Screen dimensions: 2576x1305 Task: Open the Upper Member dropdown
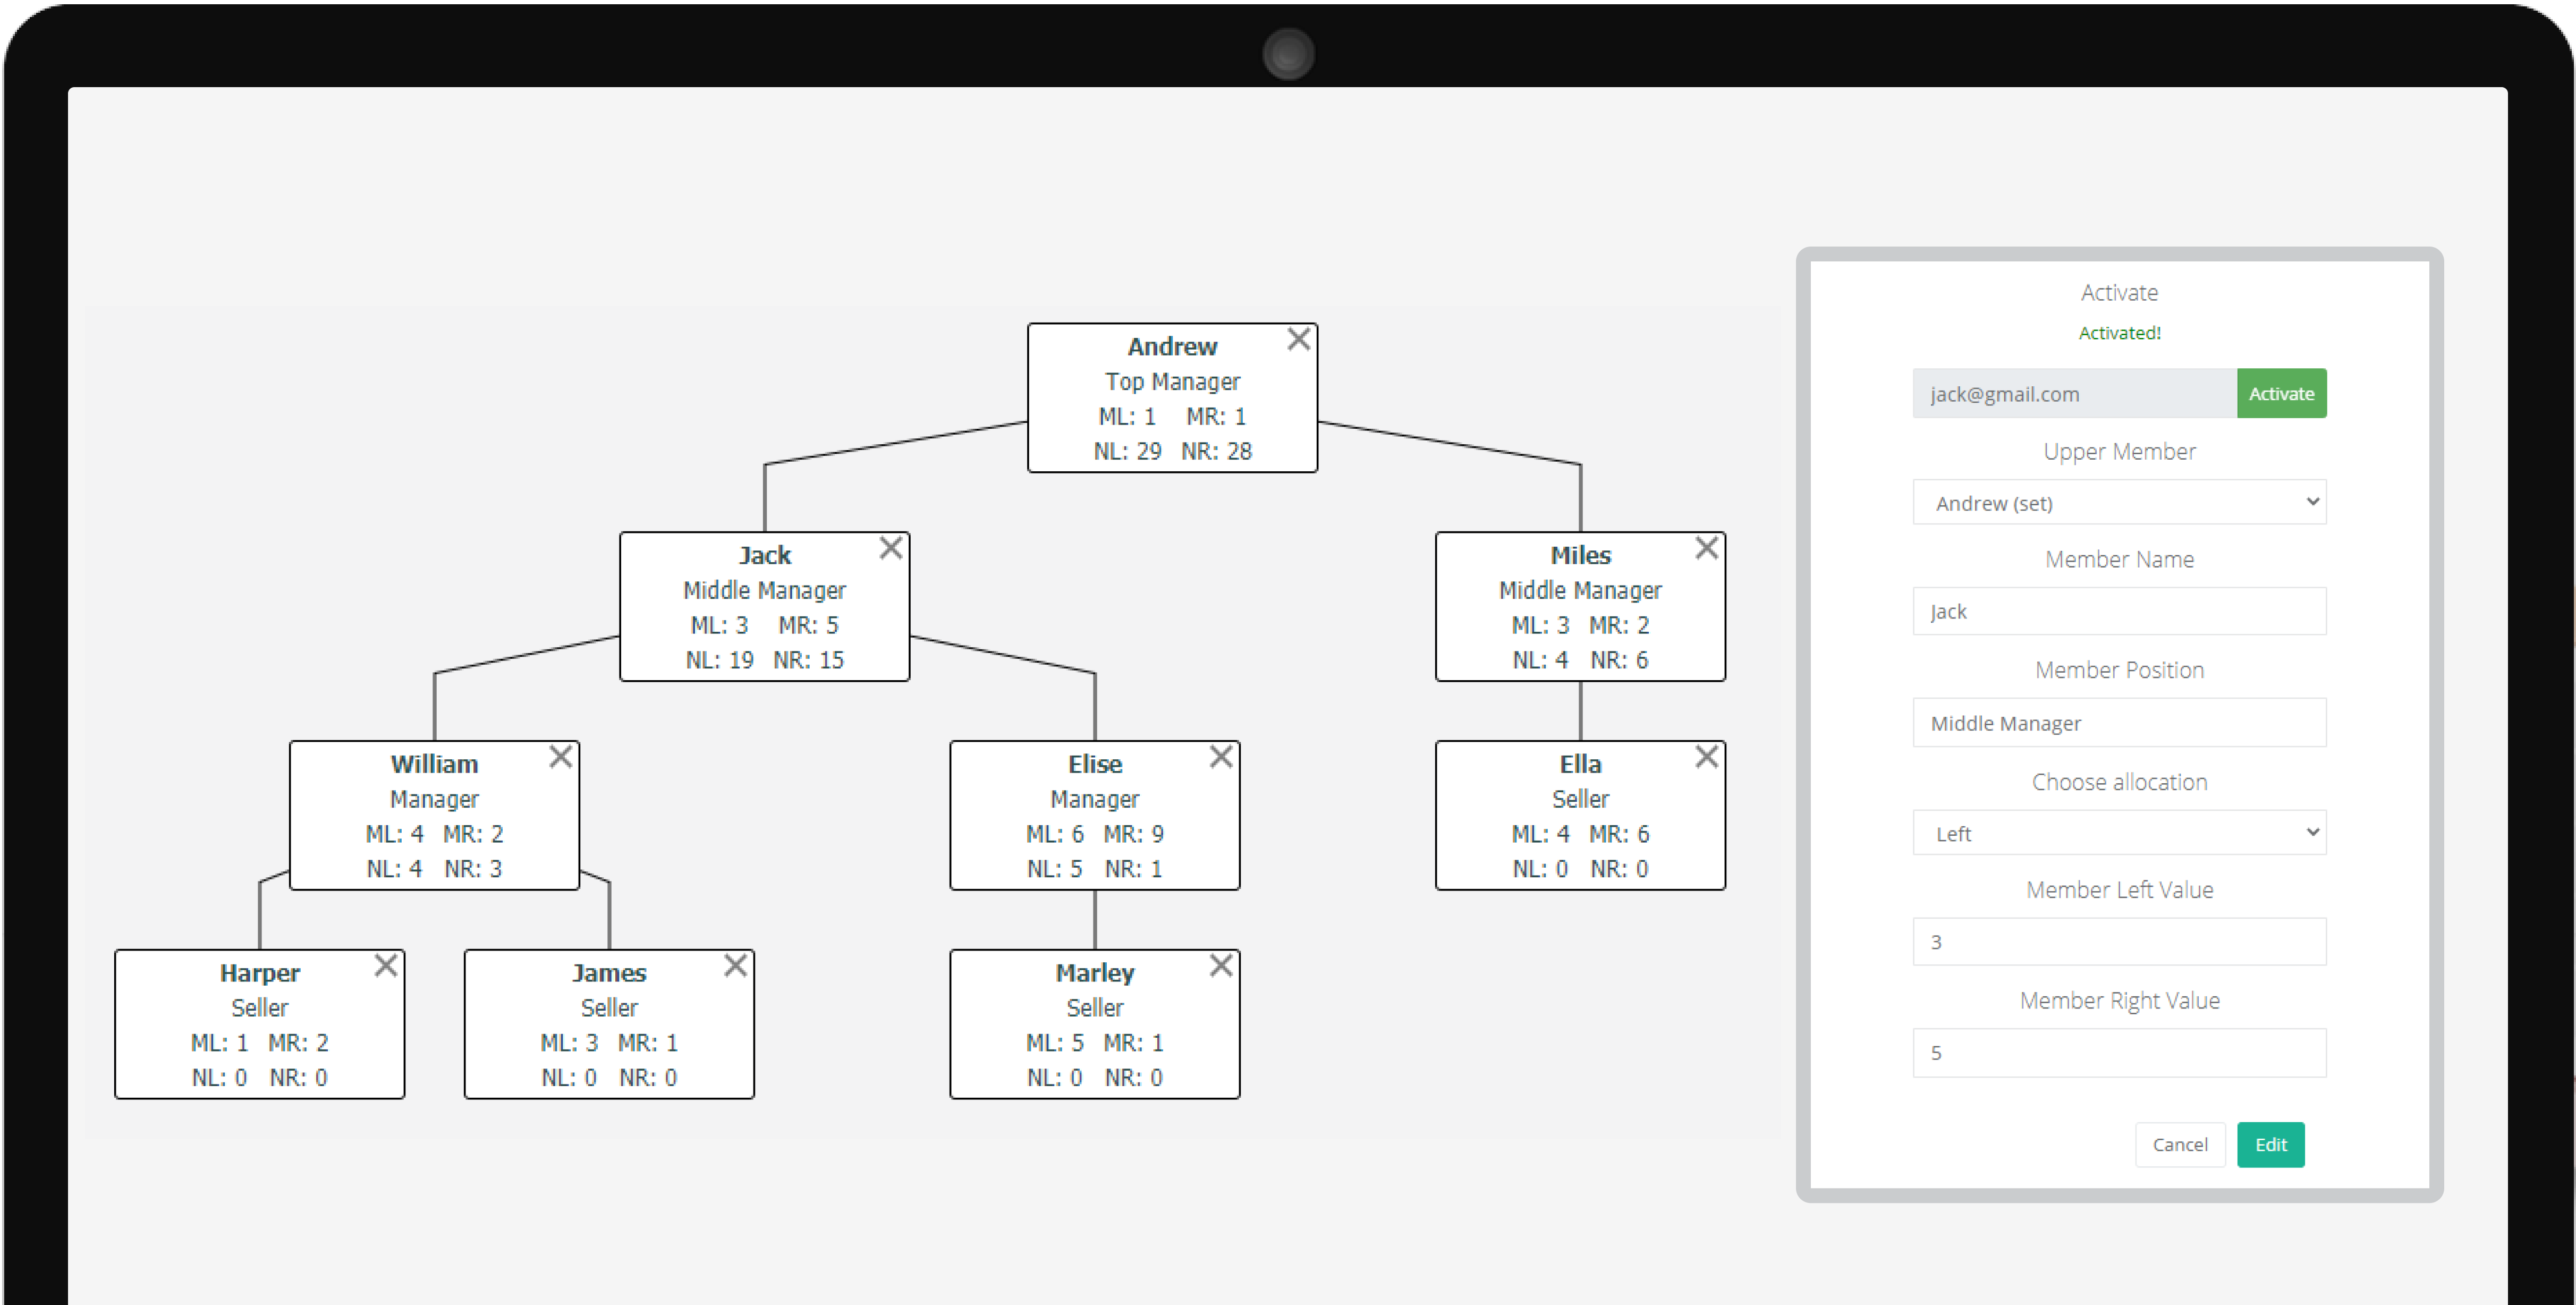[2119, 502]
